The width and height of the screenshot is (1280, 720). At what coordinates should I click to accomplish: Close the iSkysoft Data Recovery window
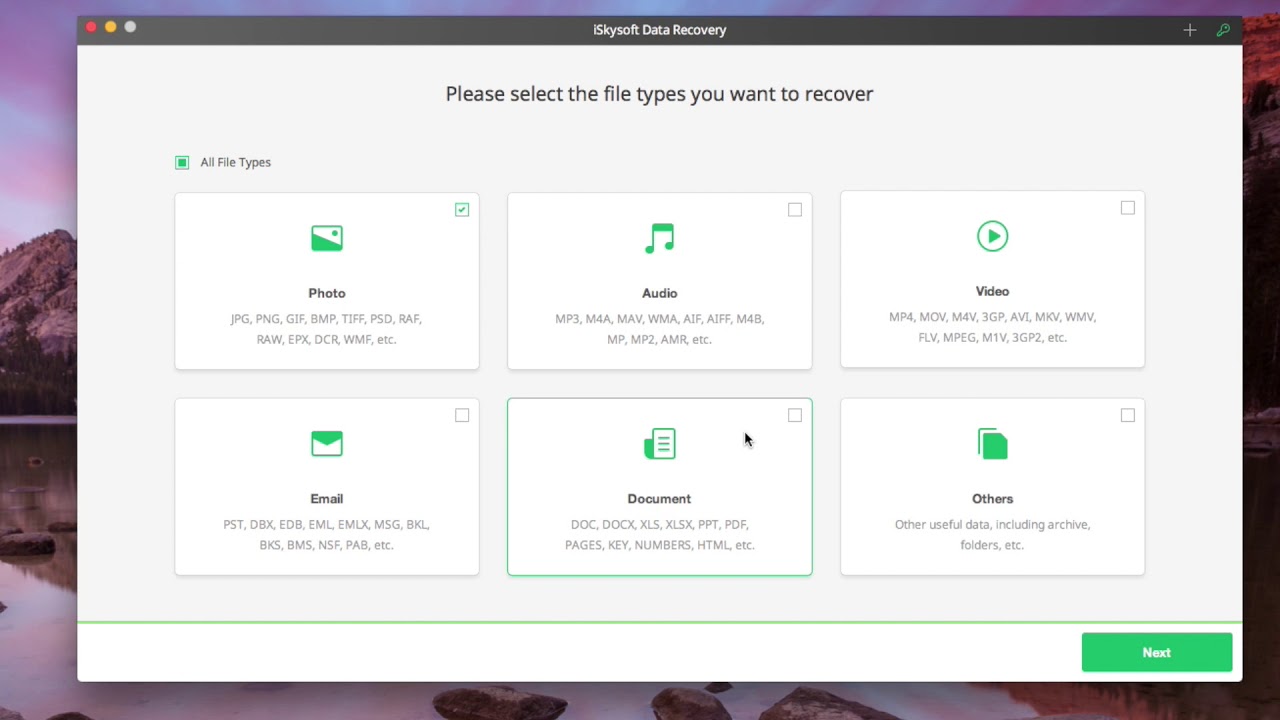[91, 27]
